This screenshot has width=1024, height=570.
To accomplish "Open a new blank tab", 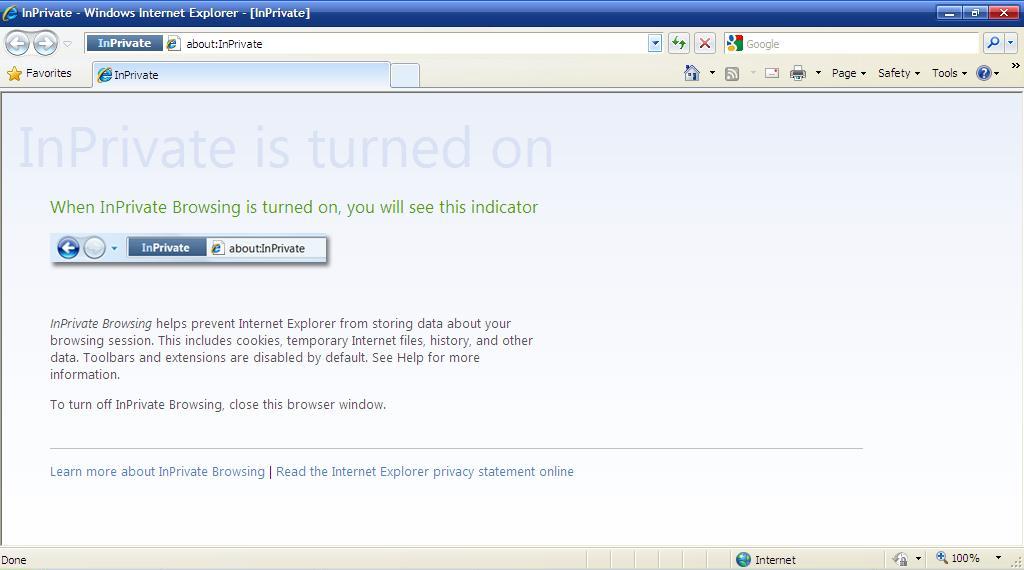I will point(405,76).
